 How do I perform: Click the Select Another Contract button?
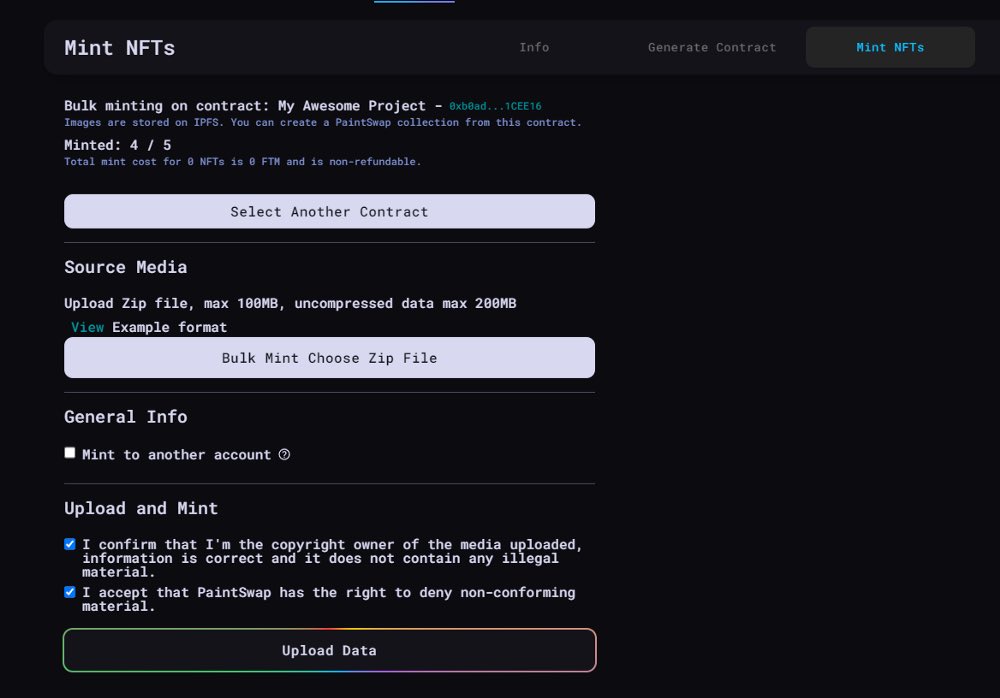[x=329, y=211]
